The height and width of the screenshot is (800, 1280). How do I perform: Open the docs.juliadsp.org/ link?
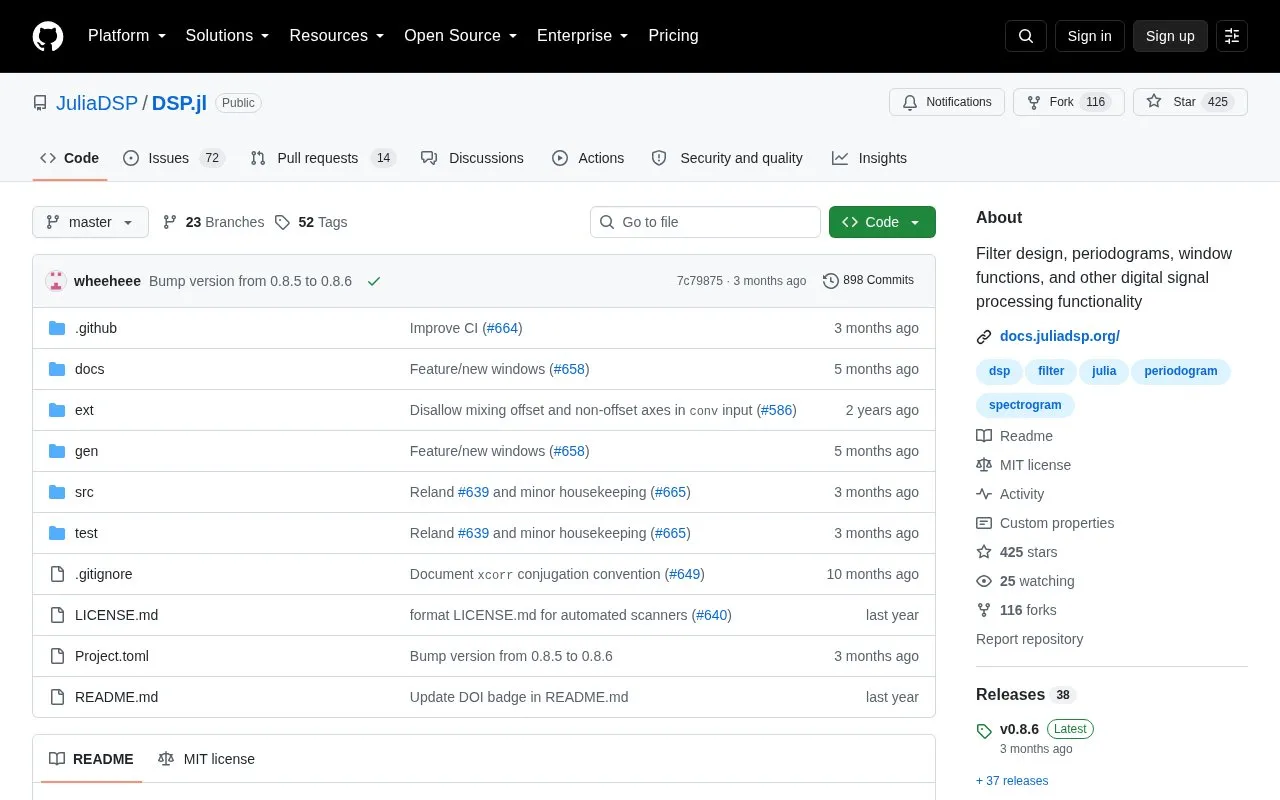1060,337
